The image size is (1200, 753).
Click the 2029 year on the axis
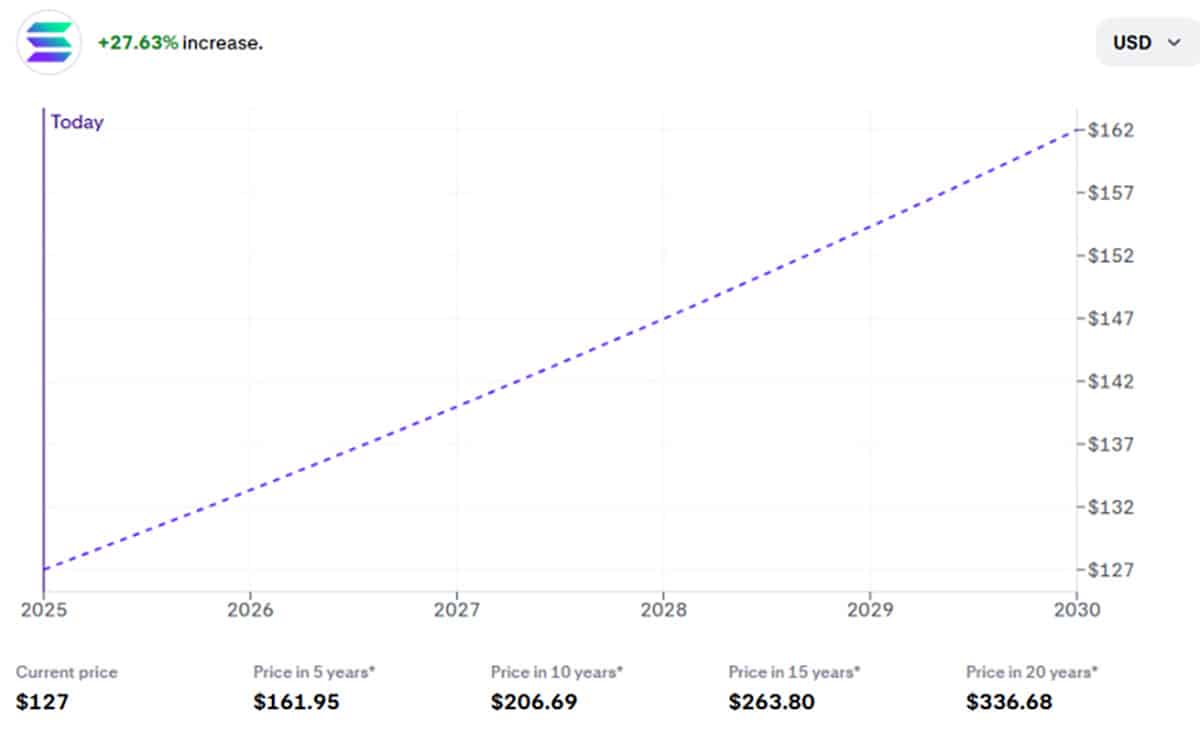click(x=870, y=609)
